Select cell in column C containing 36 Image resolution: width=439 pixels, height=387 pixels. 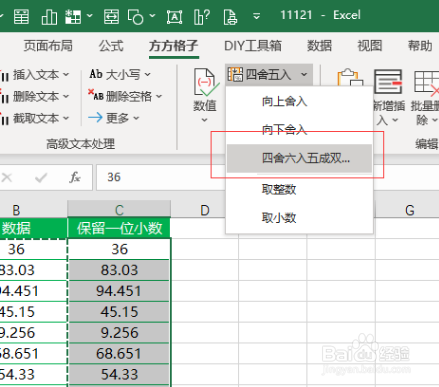tap(119, 249)
